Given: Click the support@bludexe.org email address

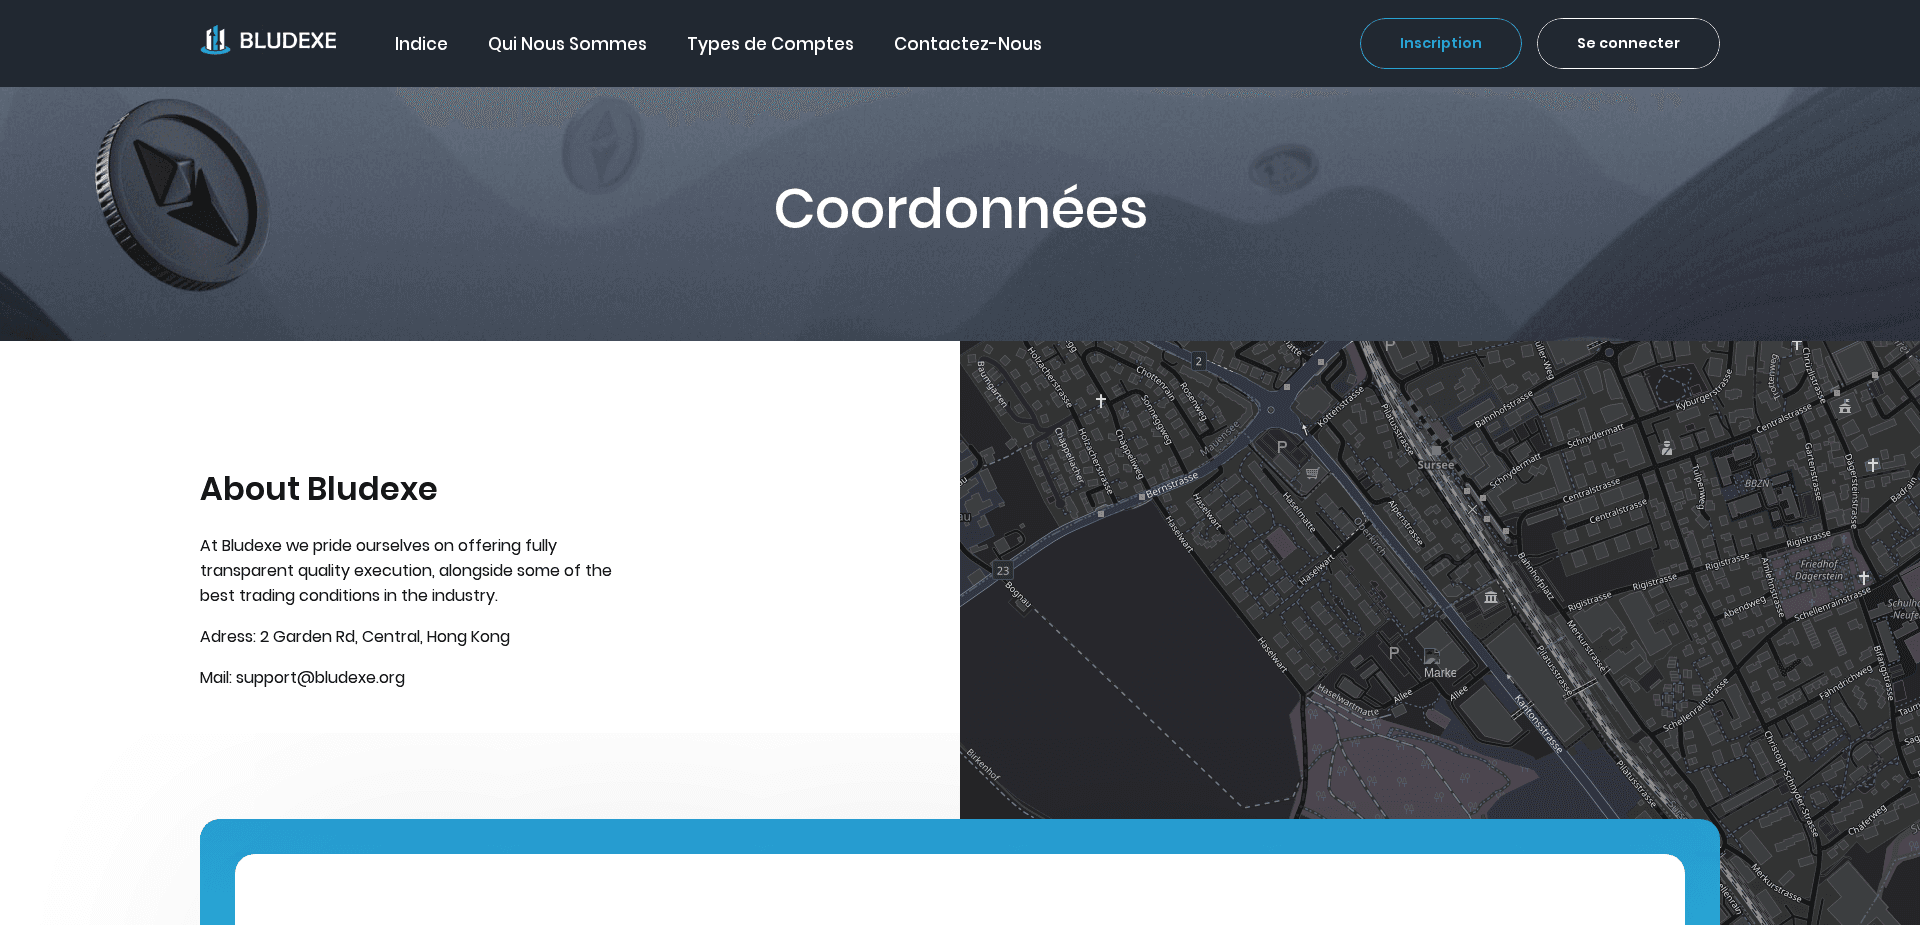Looking at the screenshot, I should coord(319,677).
